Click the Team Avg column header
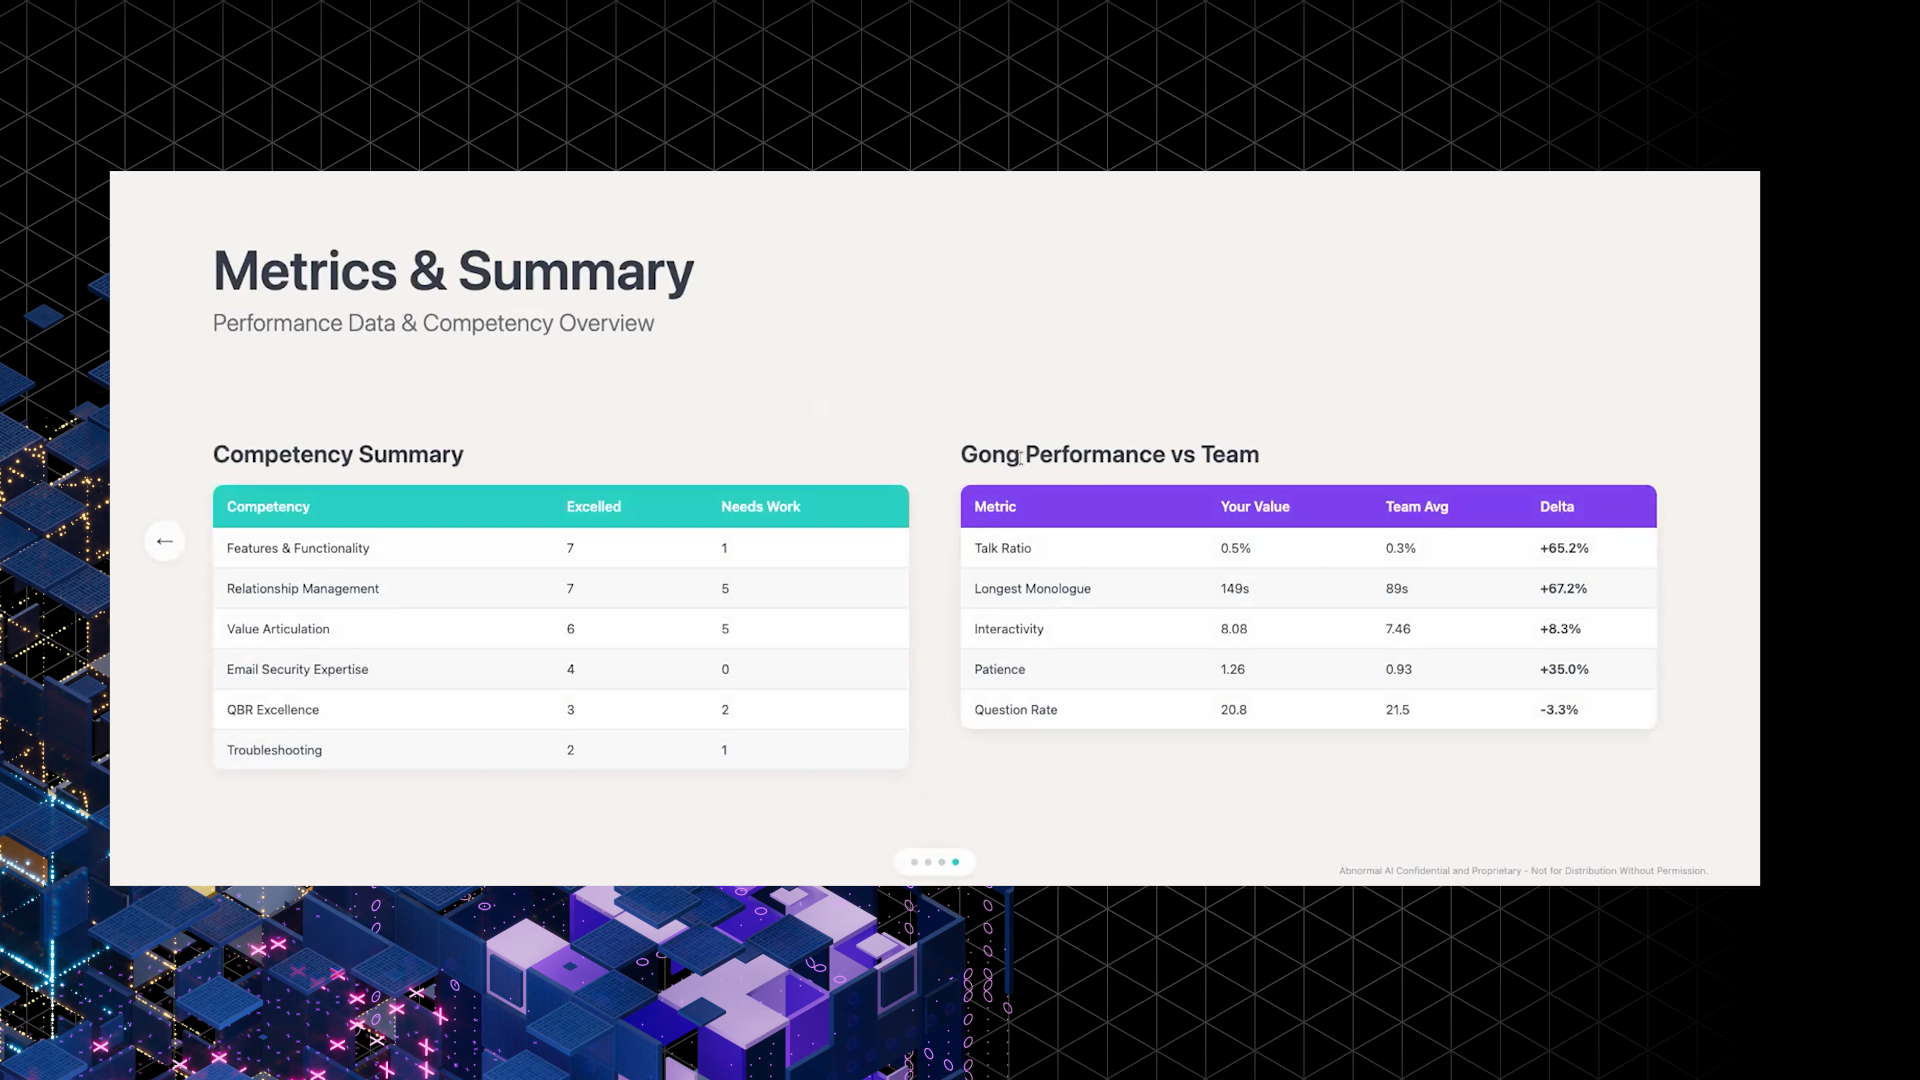Image resolution: width=1920 pixels, height=1080 pixels. click(x=1417, y=507)
